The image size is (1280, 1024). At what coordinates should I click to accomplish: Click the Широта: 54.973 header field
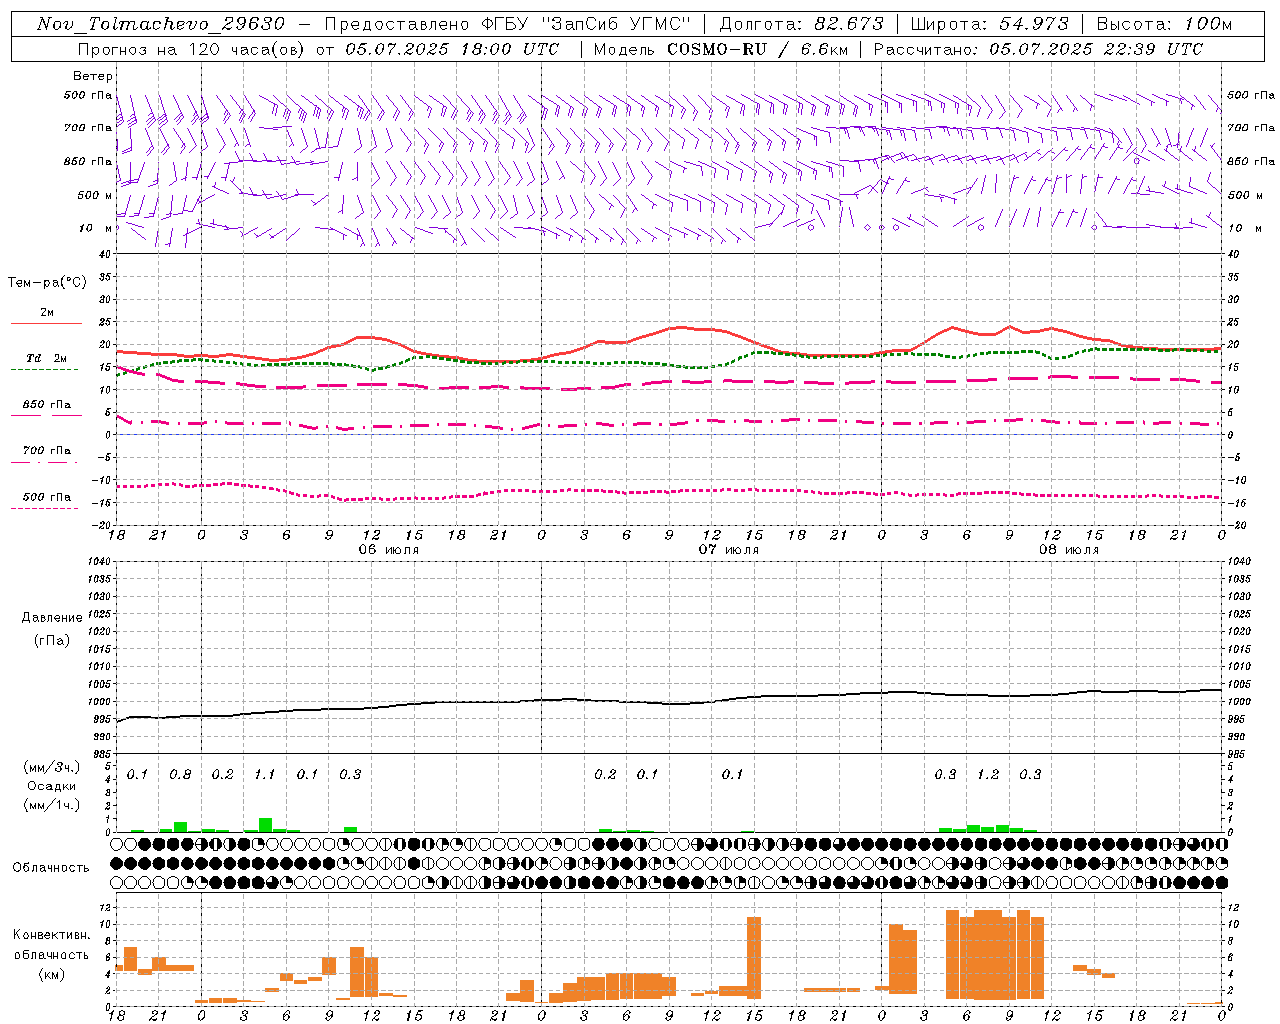pyautogui.click(x=990, y=24)
